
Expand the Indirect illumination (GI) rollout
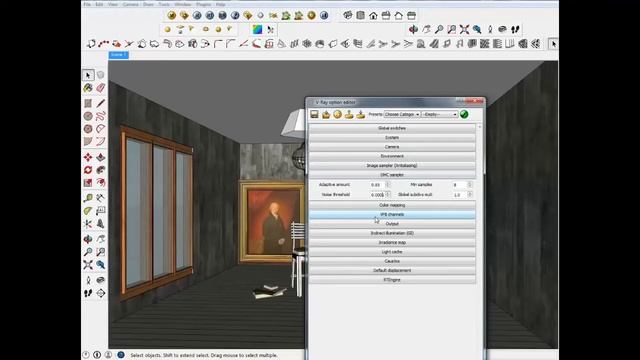pos(392,233)
